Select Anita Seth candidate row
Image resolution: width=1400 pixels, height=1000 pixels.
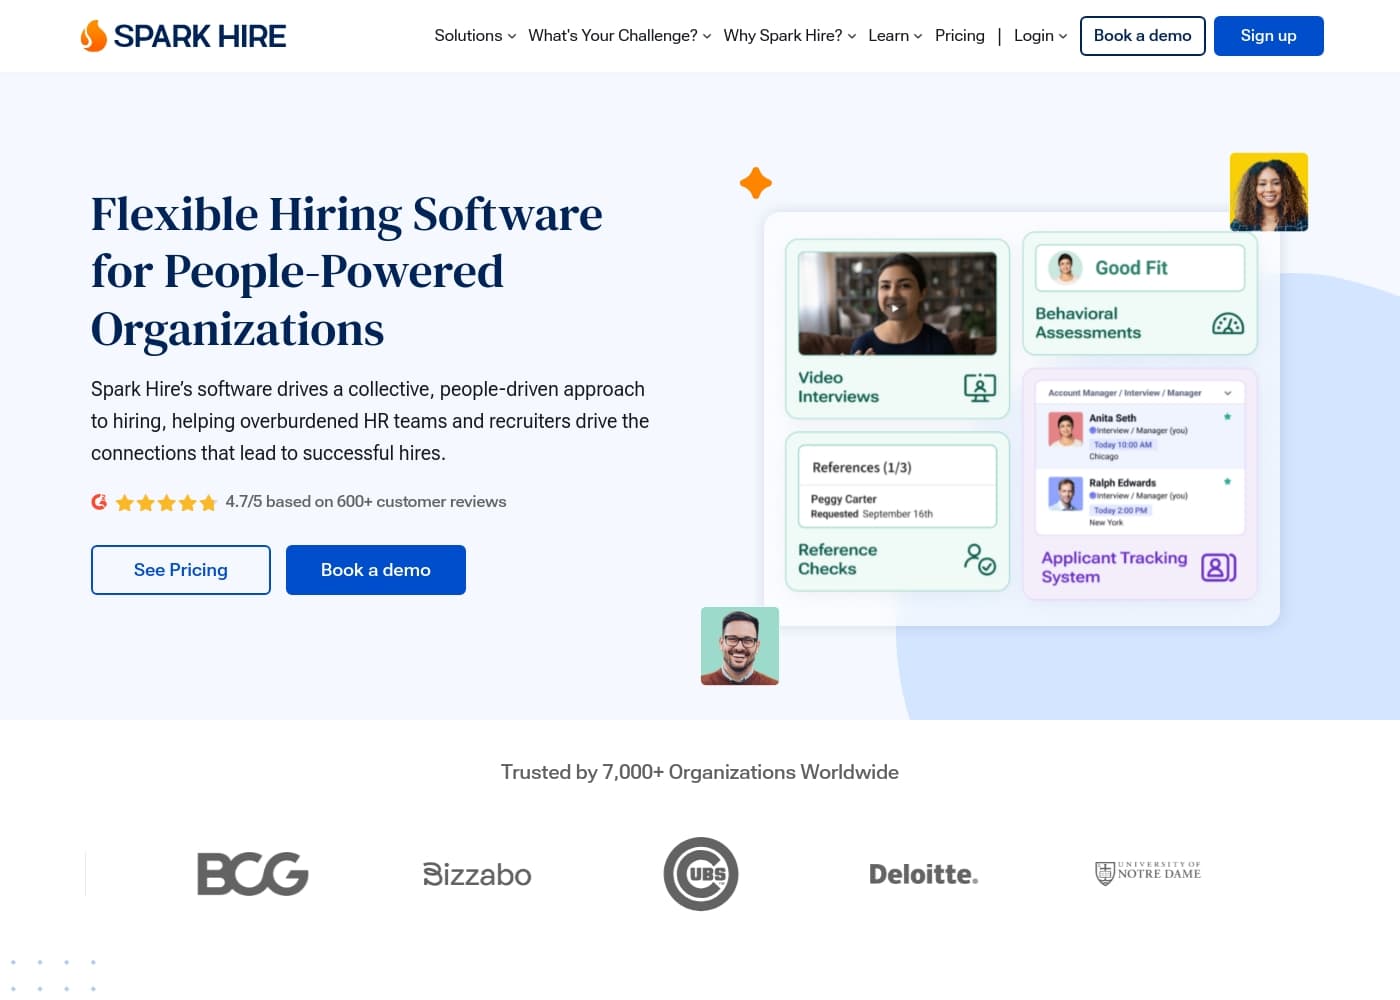coord(1140,437)
